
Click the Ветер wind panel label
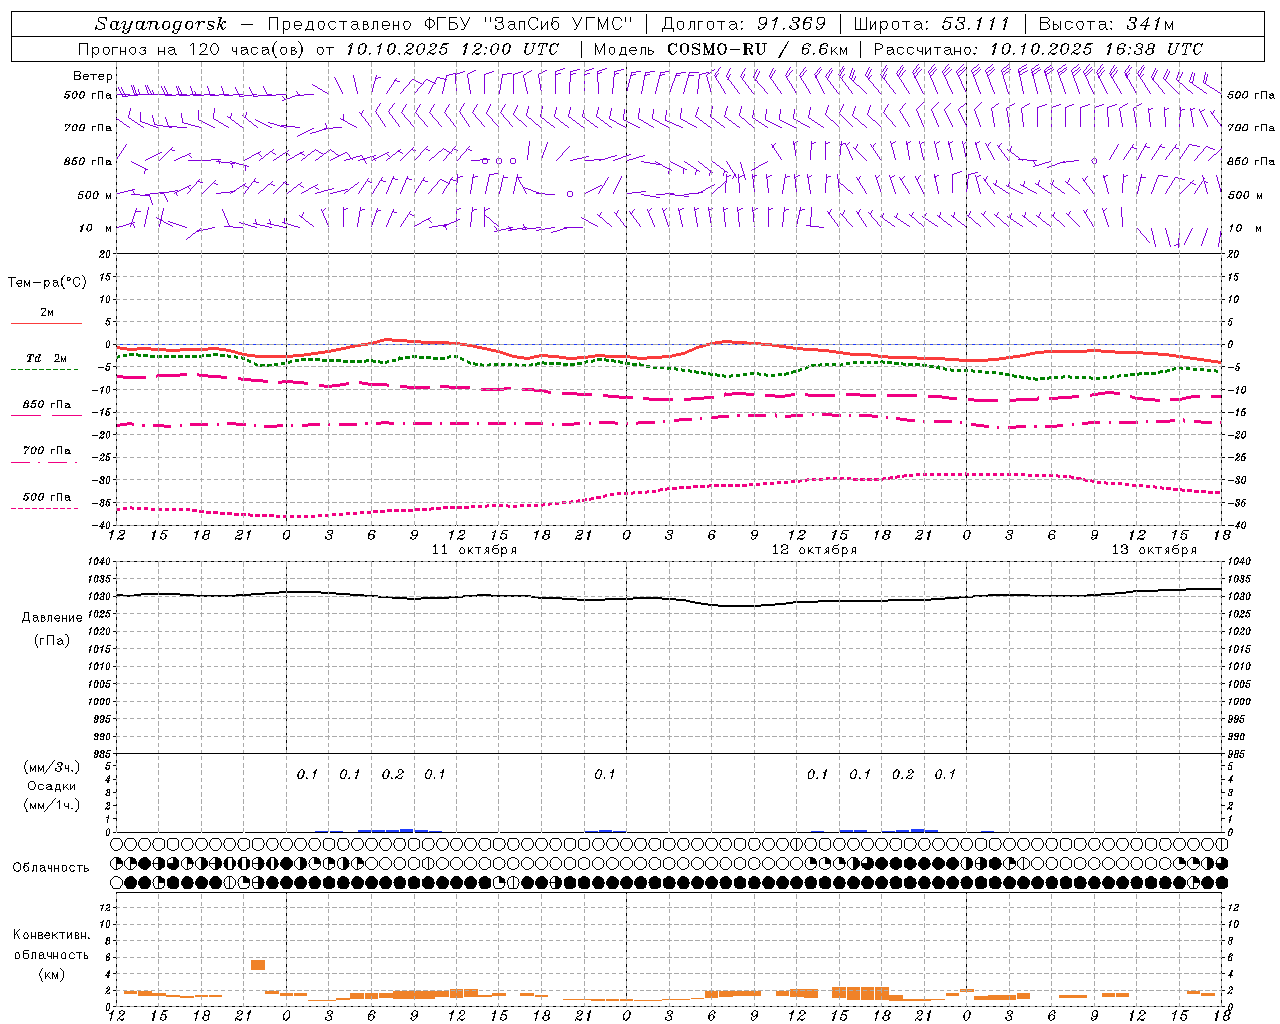93,76
